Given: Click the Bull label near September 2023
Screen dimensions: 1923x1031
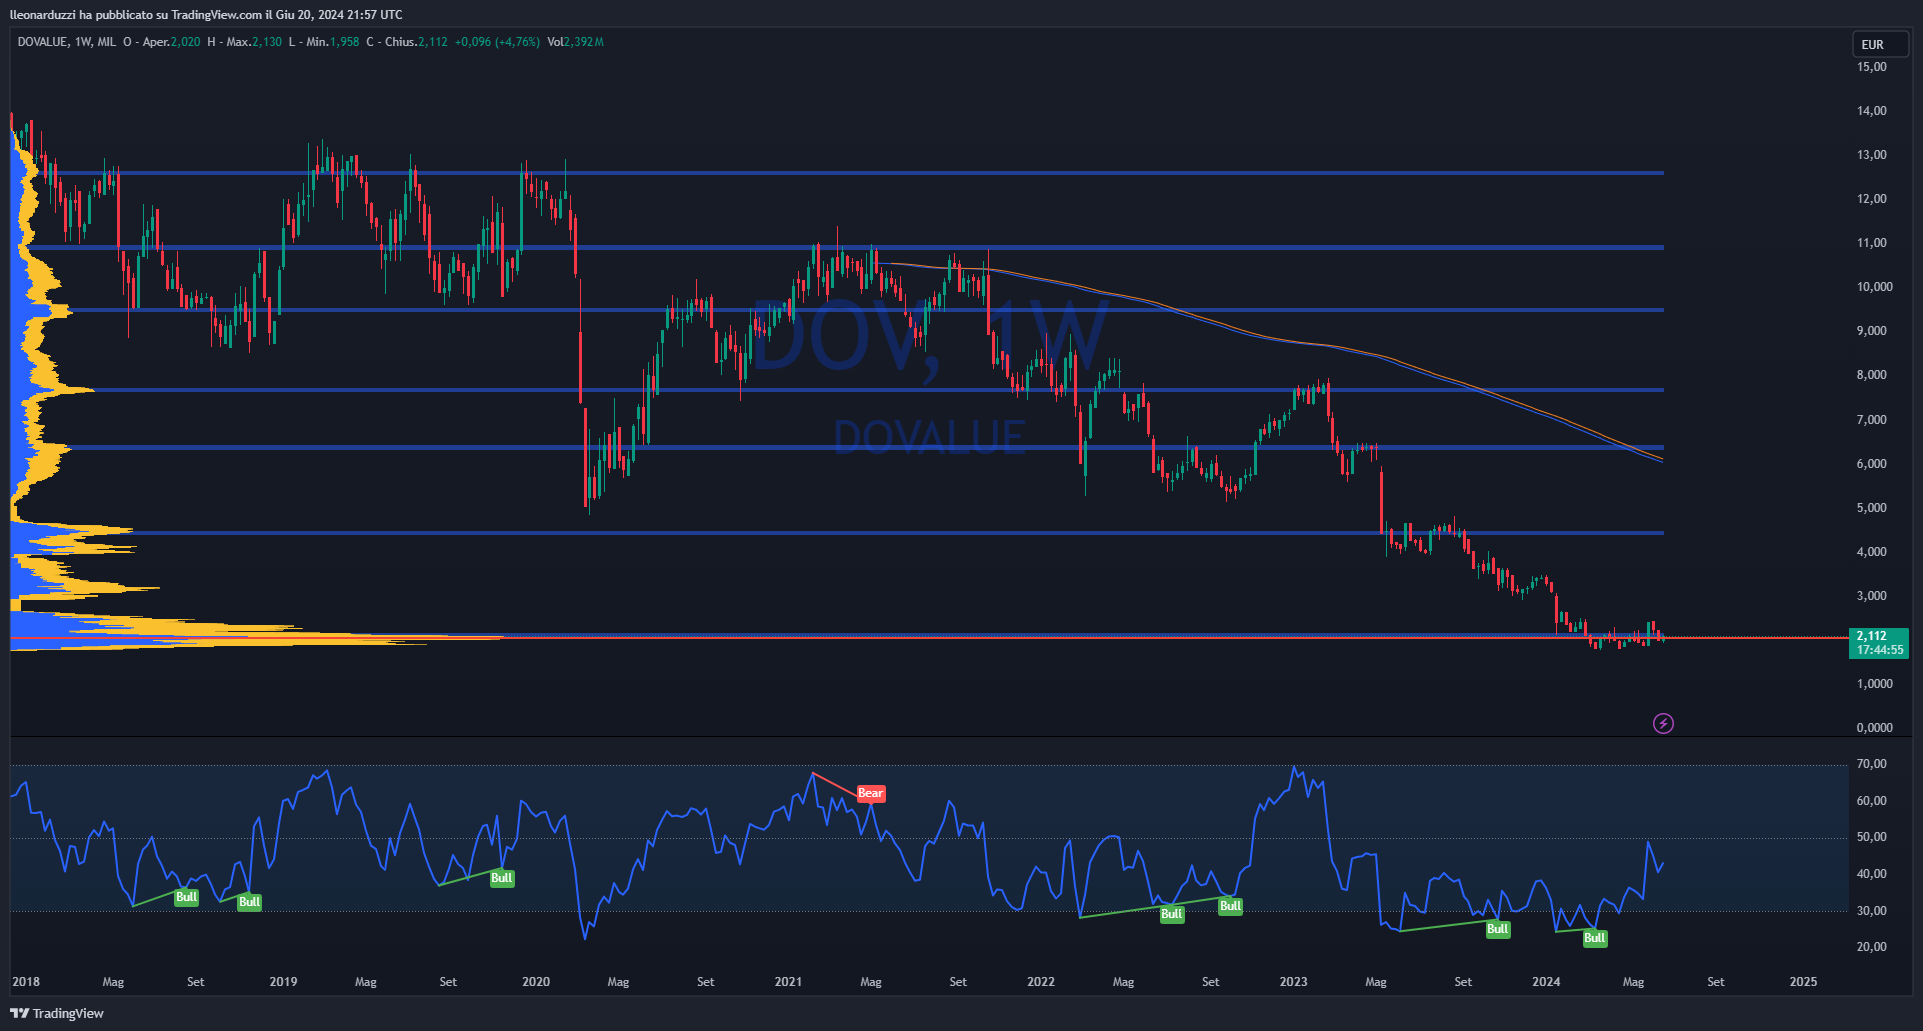Looking at the screenshot, I should [x=1497, y=929].
